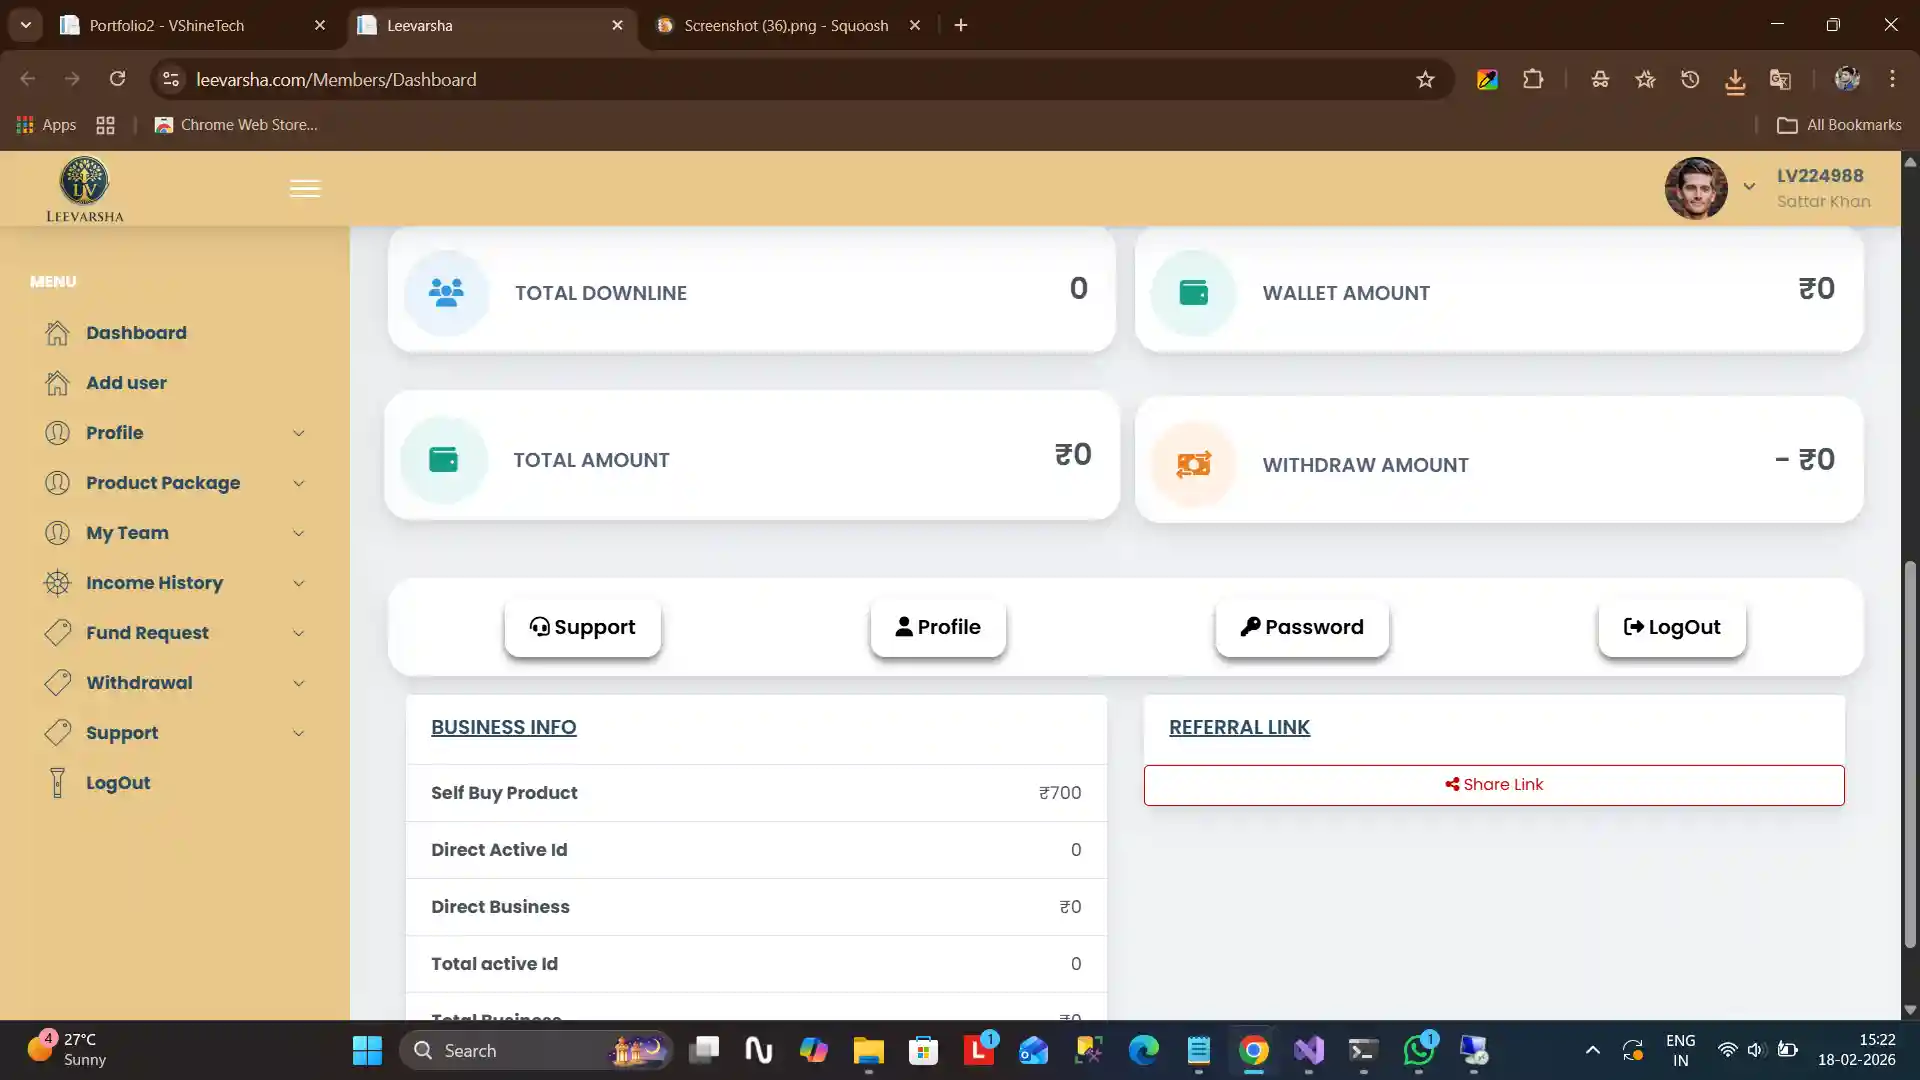Click the Withdraw Amount orange icon

(1193, 465)
